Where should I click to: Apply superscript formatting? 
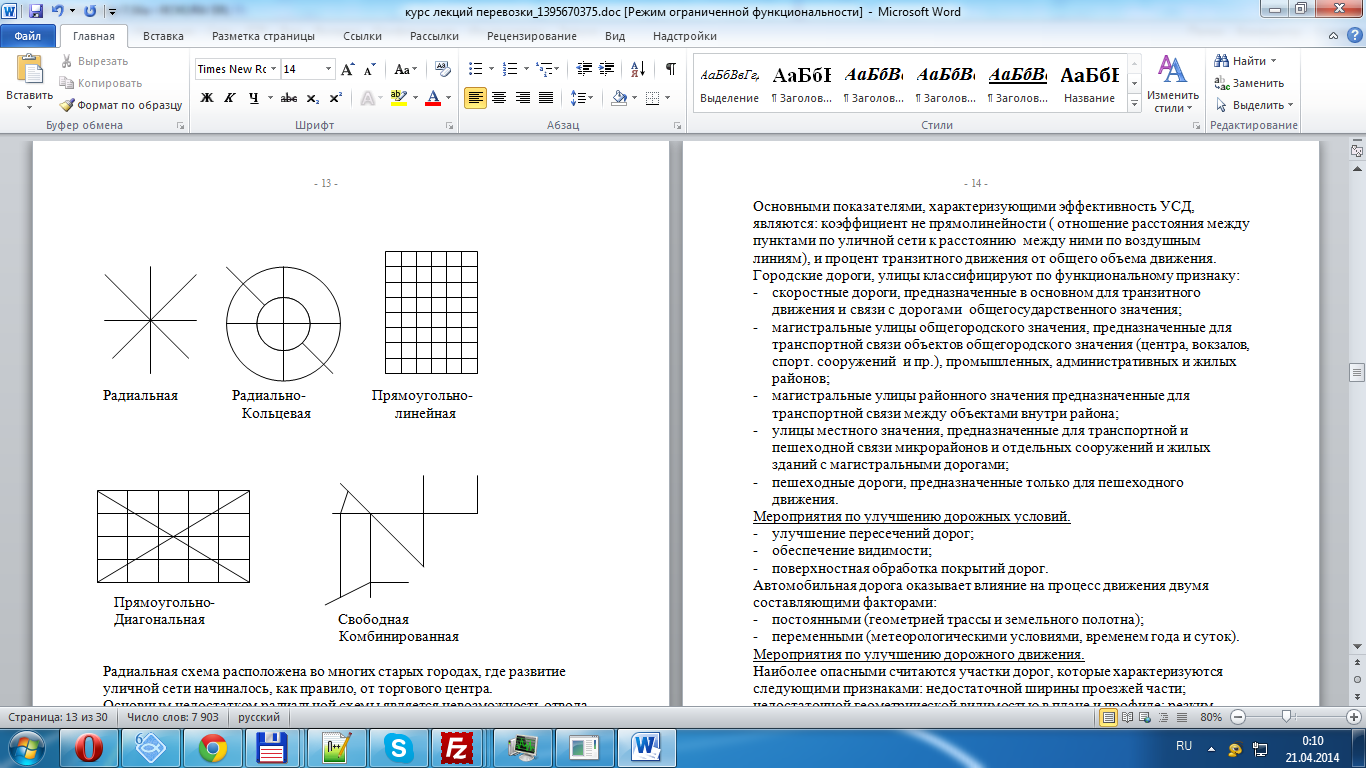tap(336, 98)
